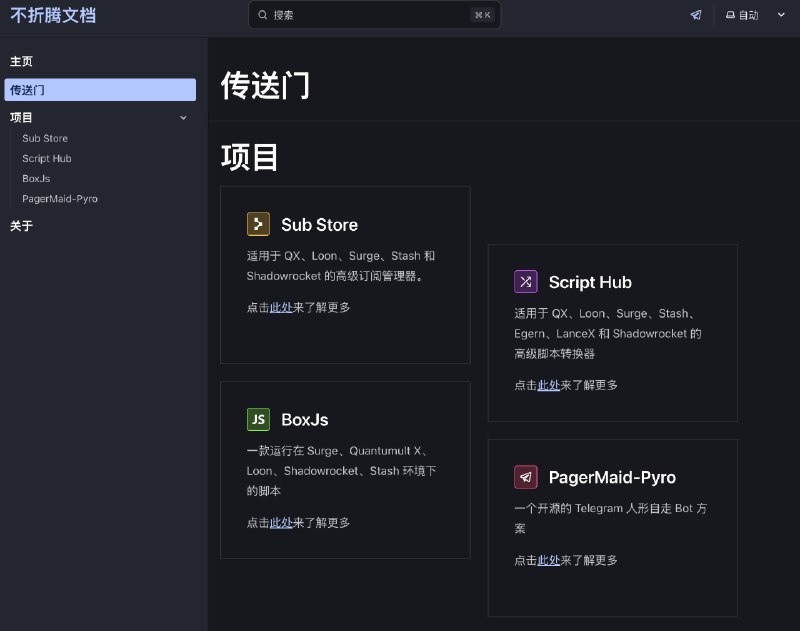
Task: Open Script Hub sidebar entry
Action: pos(47,159)
